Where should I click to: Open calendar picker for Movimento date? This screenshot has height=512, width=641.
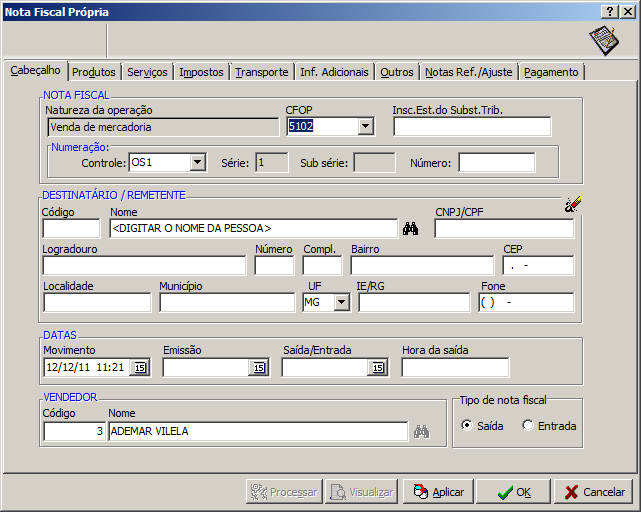click(x=139, y=368)
